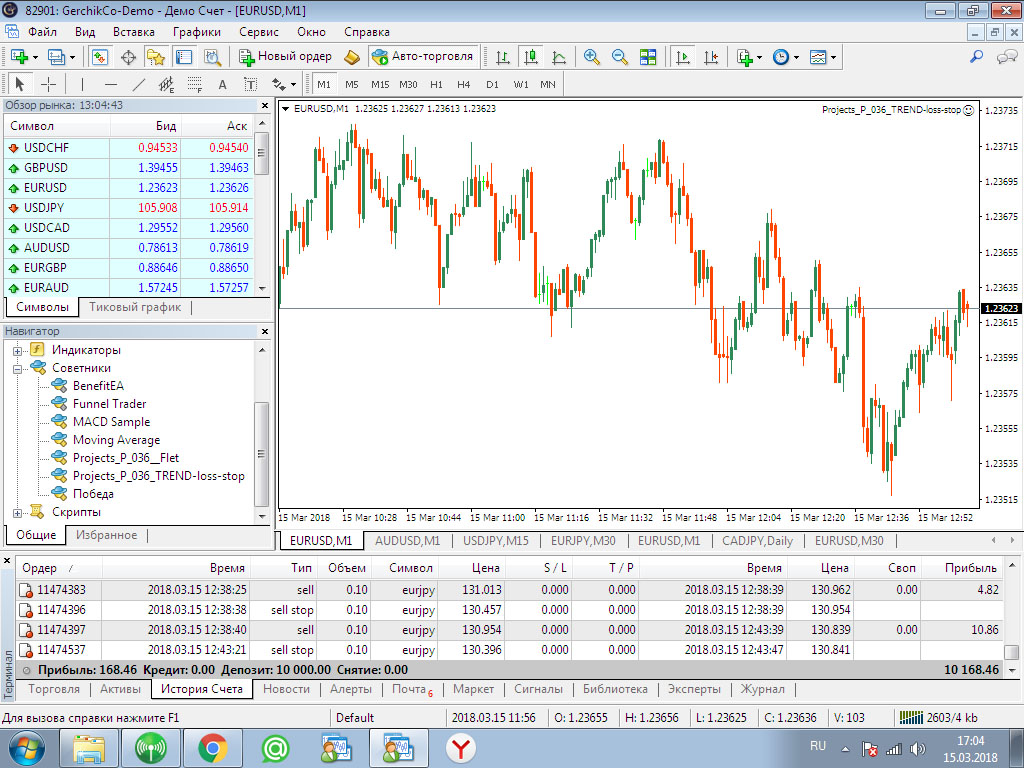The height and width of the screenshot is (768, 1024).
Task: Open the Yandex browser taskbar icon
Action: tap(460, 748)
